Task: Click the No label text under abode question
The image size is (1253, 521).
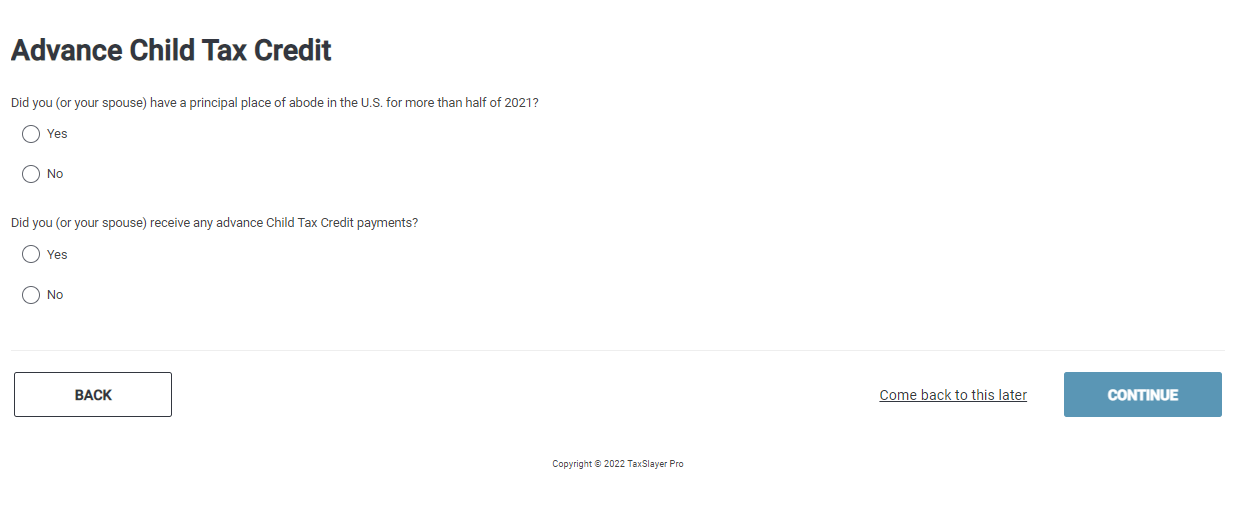Action: (55, 174)
